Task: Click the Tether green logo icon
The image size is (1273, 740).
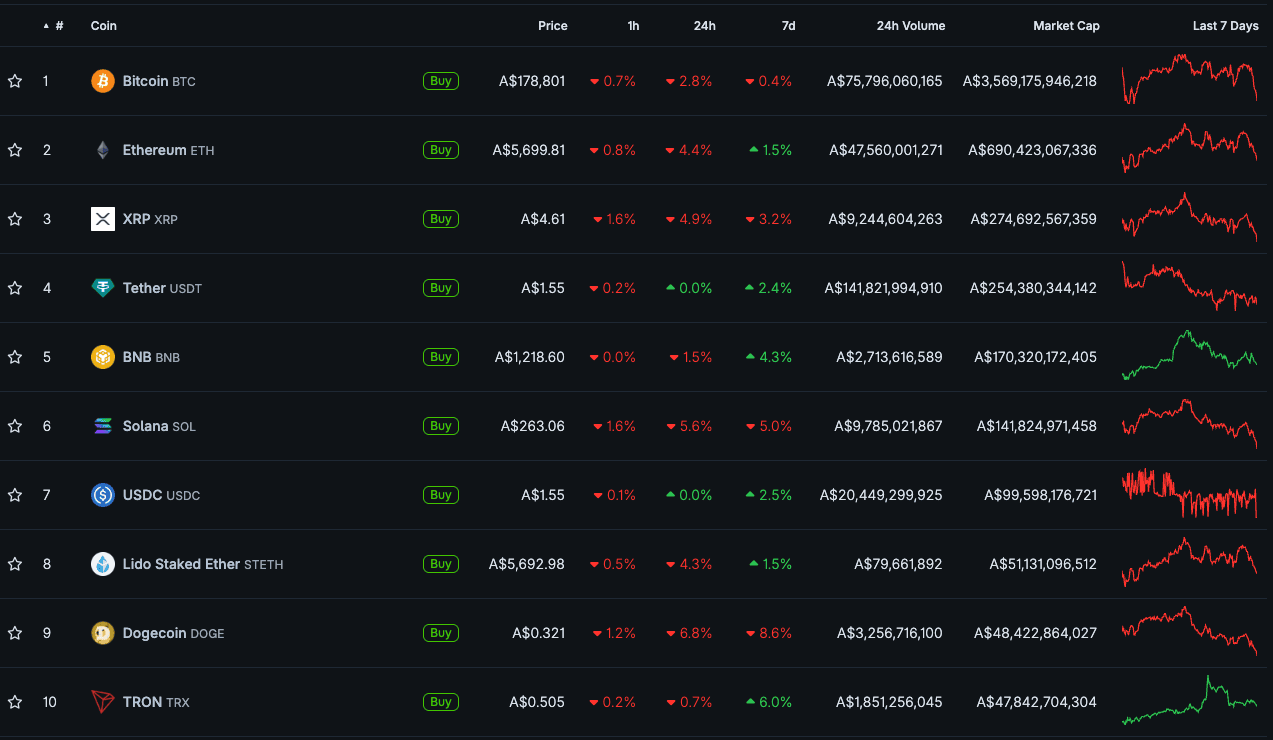Action: (x=103, y=288)
